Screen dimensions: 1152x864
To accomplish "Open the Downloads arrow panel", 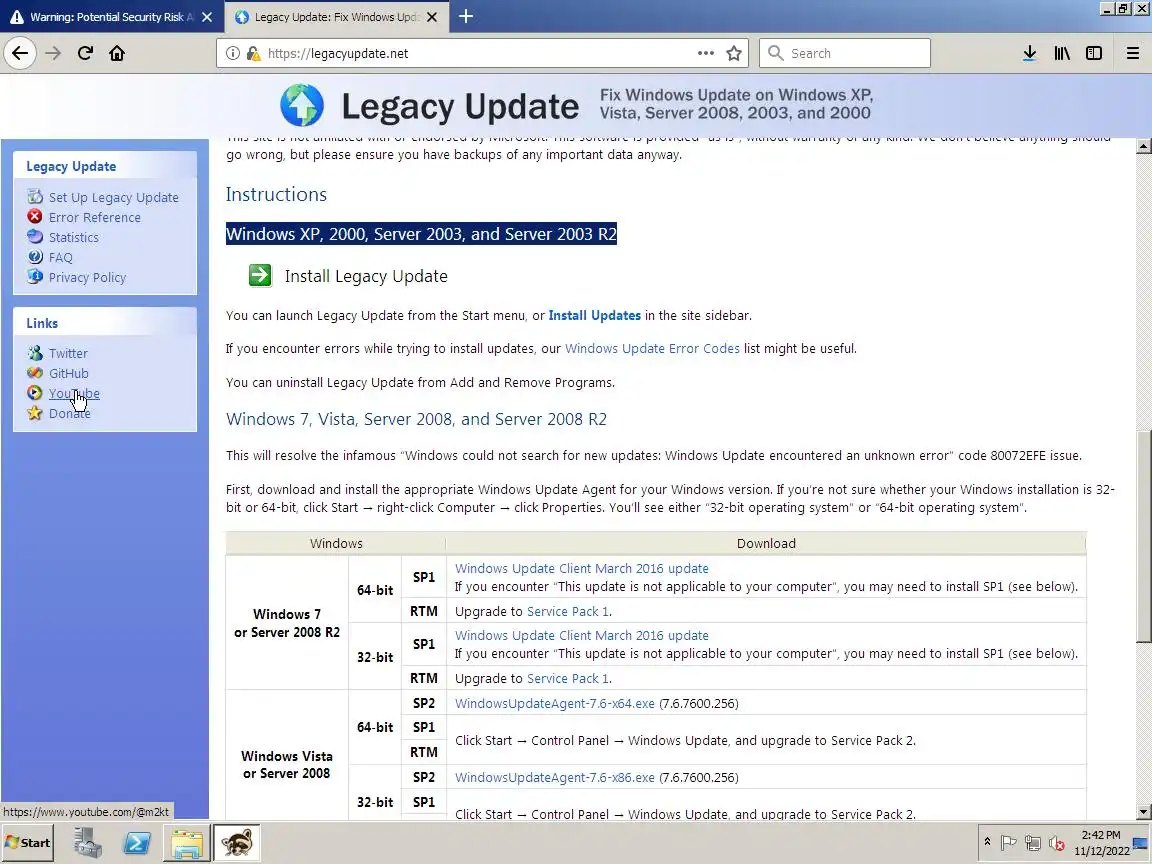I will (1029, 53).
